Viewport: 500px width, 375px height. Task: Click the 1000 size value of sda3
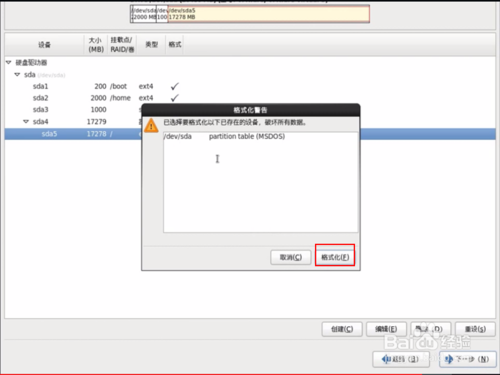click(99, 110)
